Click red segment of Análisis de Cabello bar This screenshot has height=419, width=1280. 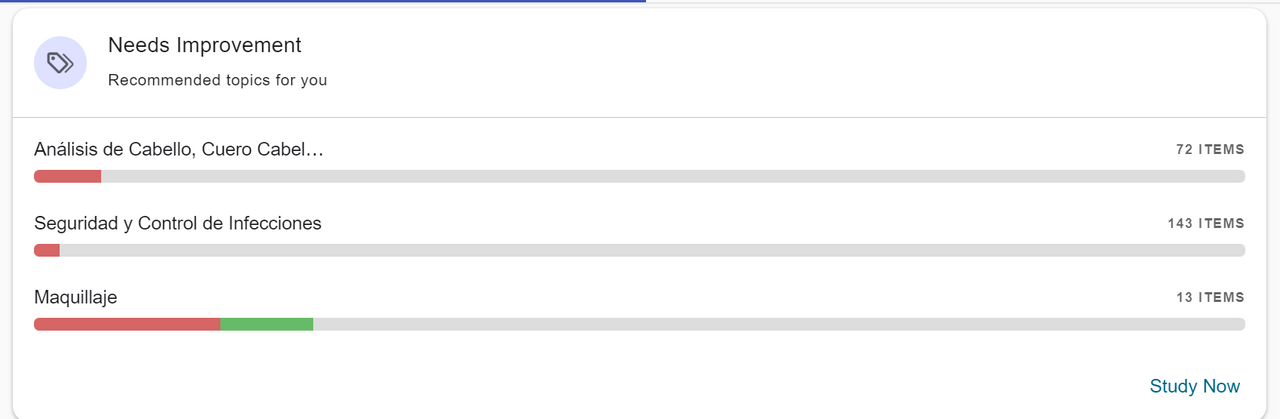point(67,177)
